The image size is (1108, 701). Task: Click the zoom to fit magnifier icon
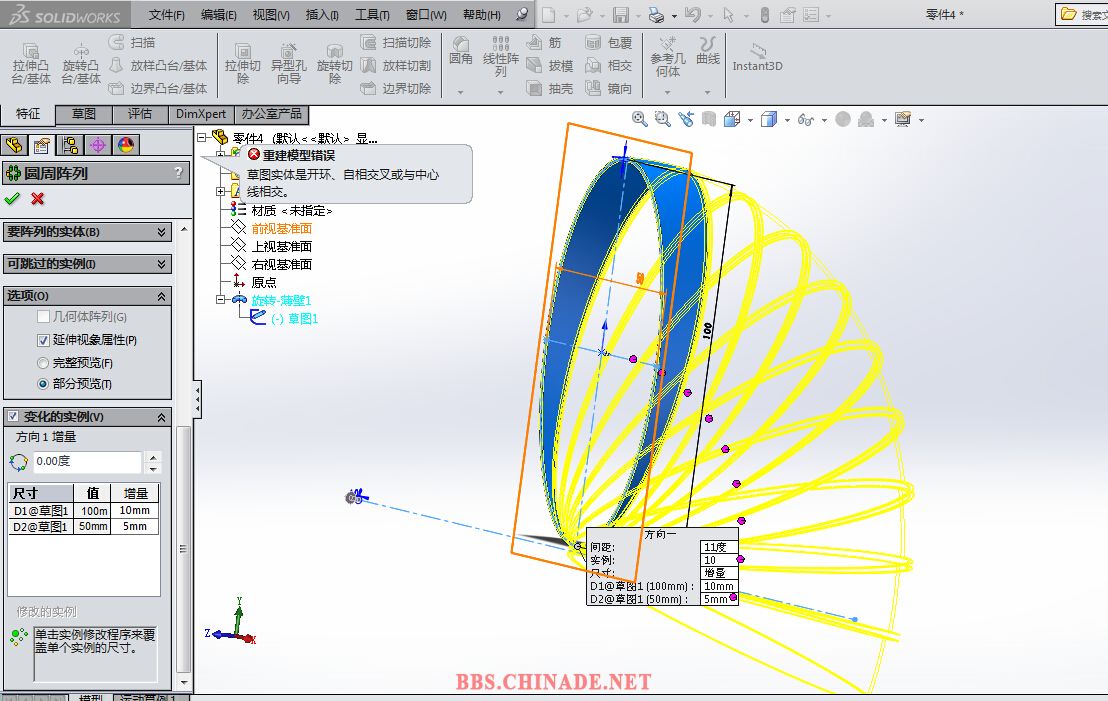coord(639,119)
